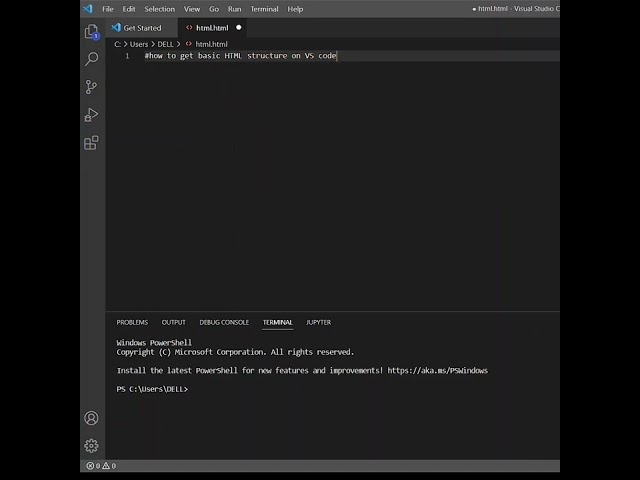Select the TERMINAL panel tab

coord(278,322)
